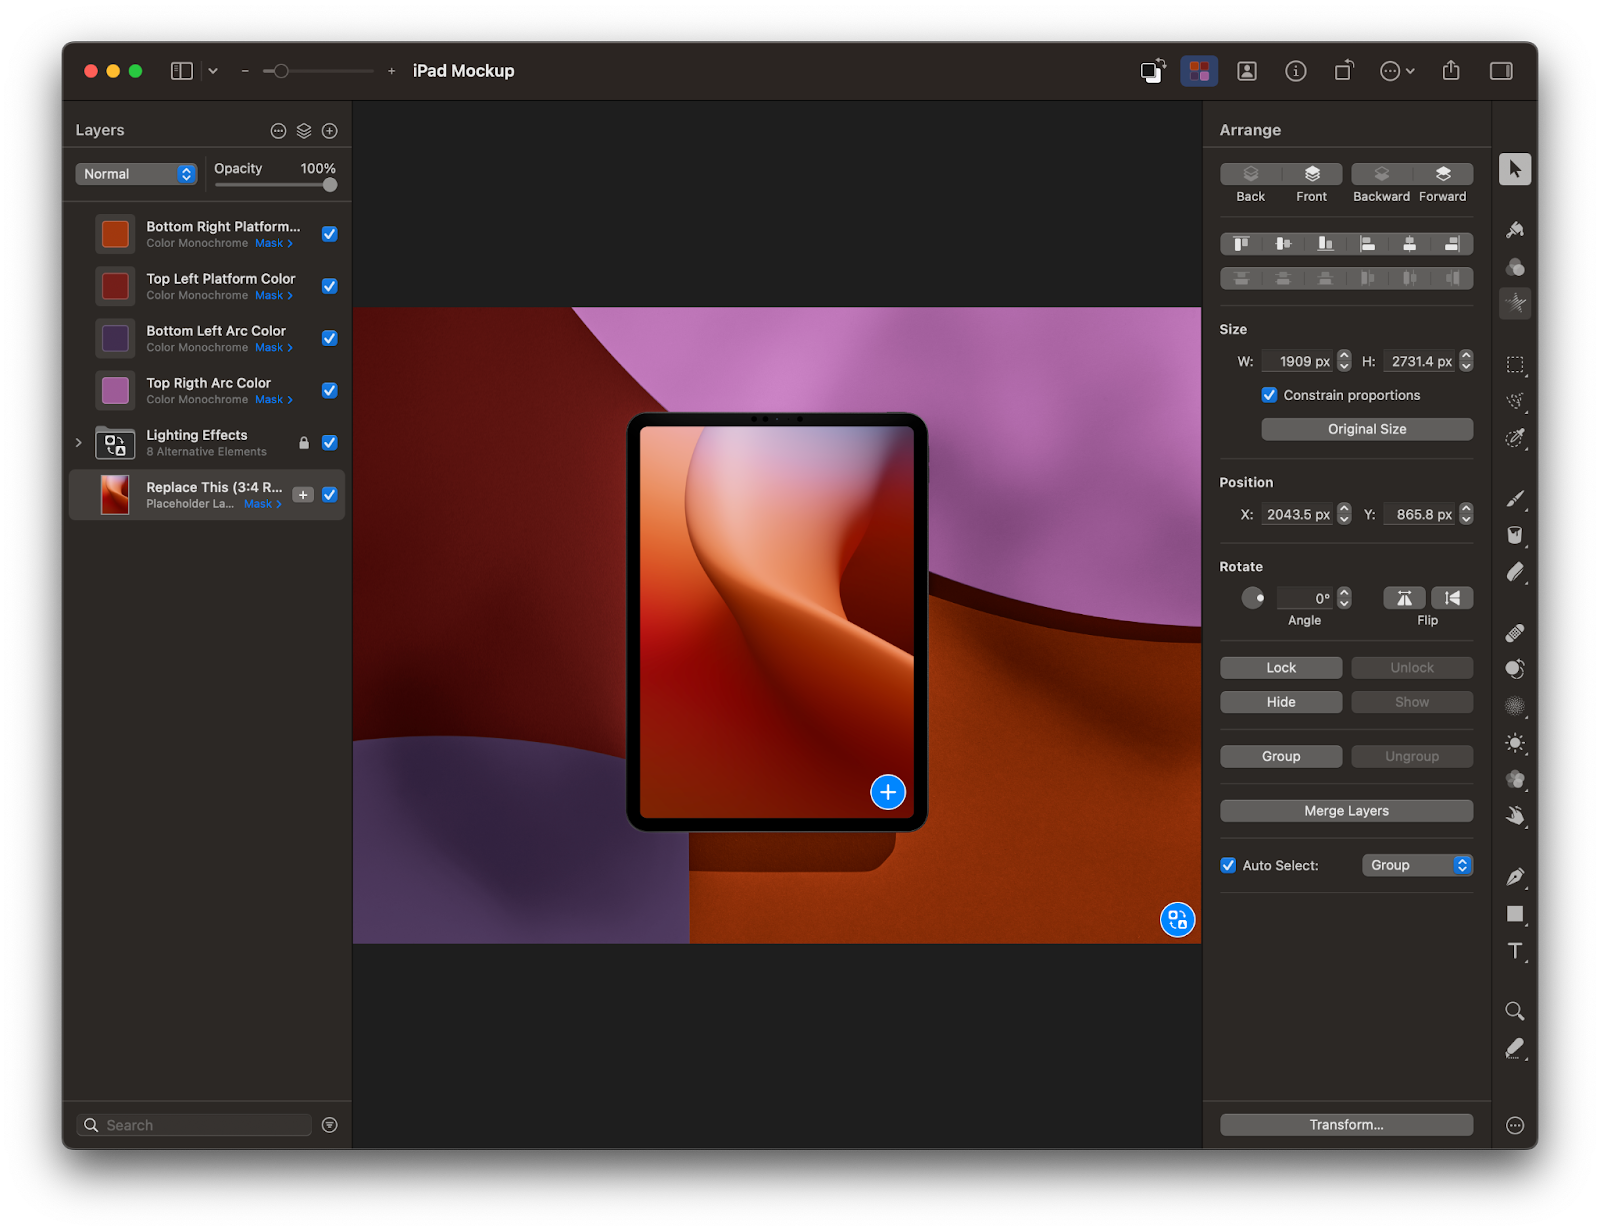Click the Original Size button
The height and width of the screenshot is (1231, 1600).
[x=1366, y=429]
